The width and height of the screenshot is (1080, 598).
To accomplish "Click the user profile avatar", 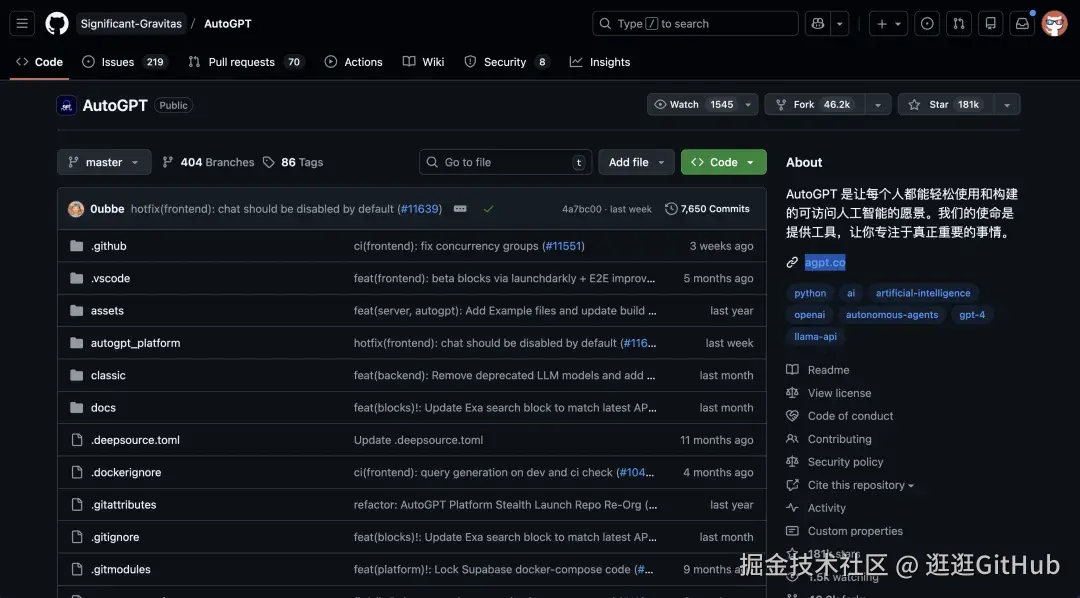I will click(1054, 24).
